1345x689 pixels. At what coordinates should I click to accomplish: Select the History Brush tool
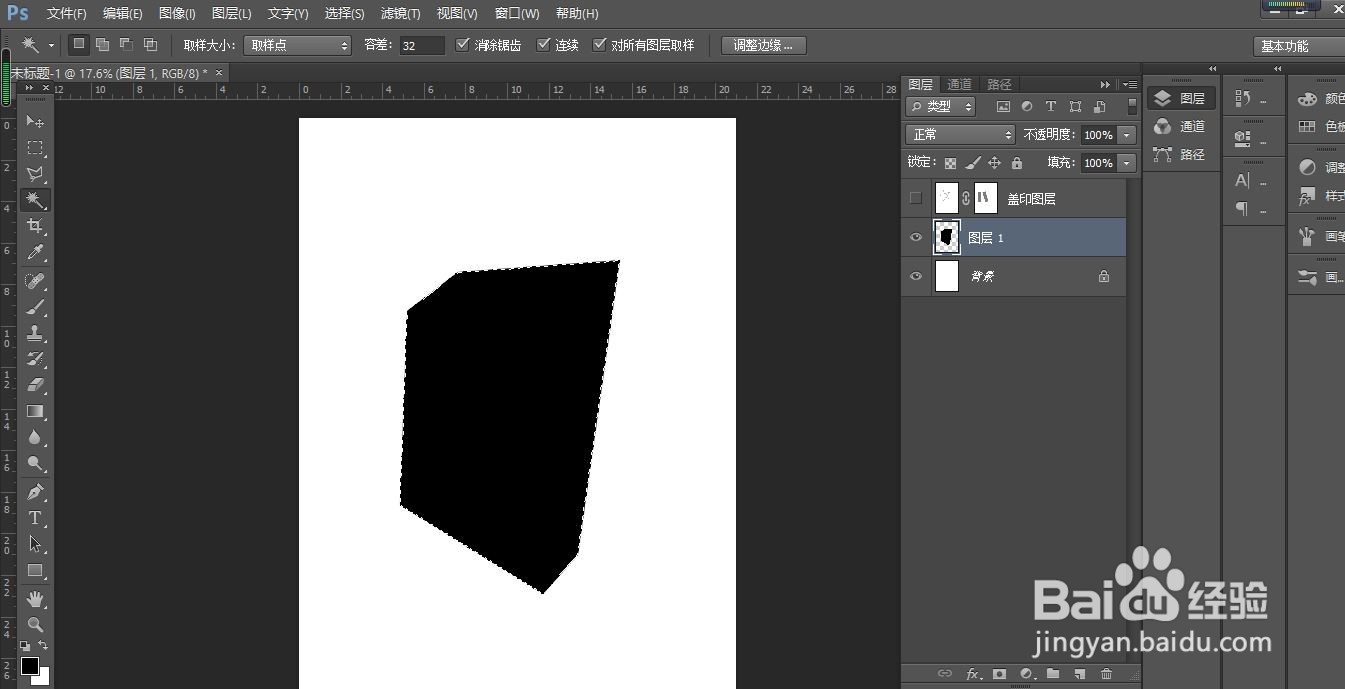[35, 358]
